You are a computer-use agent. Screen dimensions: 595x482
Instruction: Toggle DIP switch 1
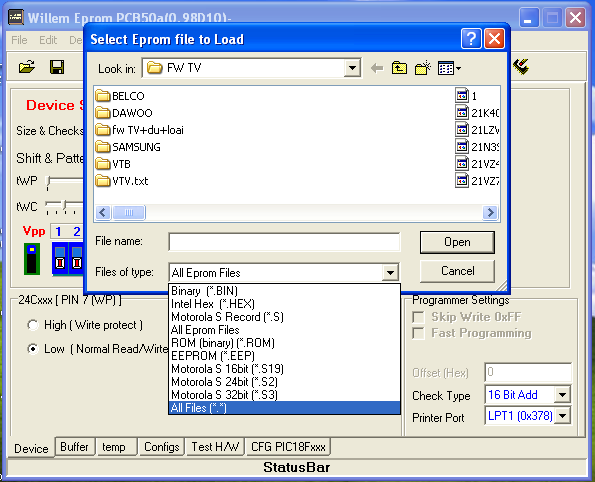[x=60, y=258]
